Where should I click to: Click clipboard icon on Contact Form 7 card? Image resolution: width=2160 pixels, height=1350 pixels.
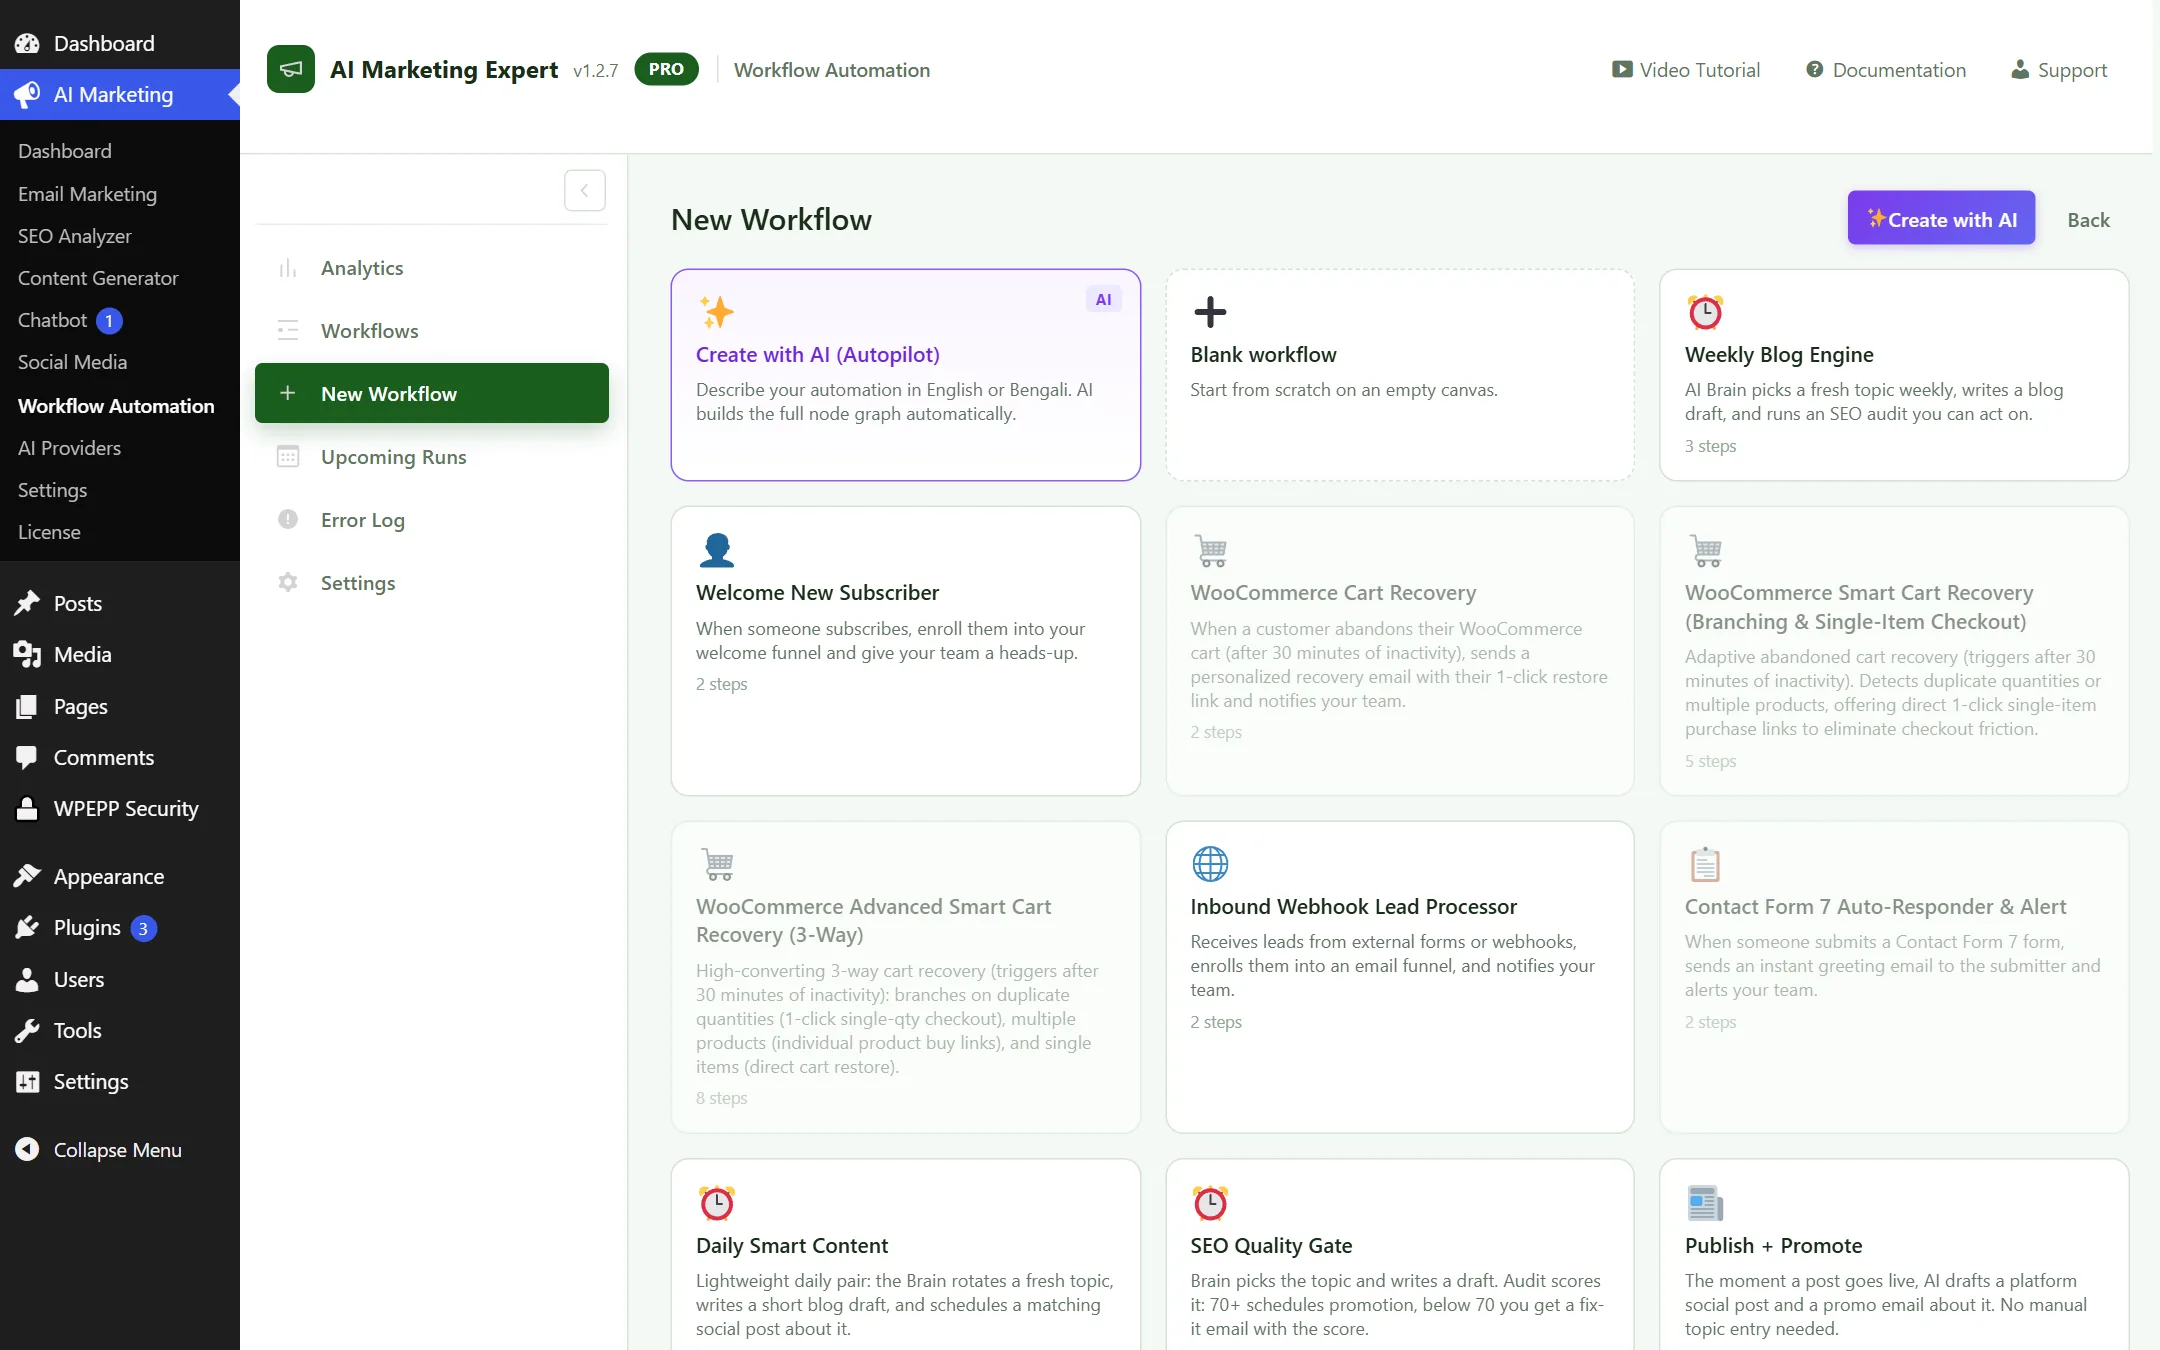click(x=1705, y=864)
